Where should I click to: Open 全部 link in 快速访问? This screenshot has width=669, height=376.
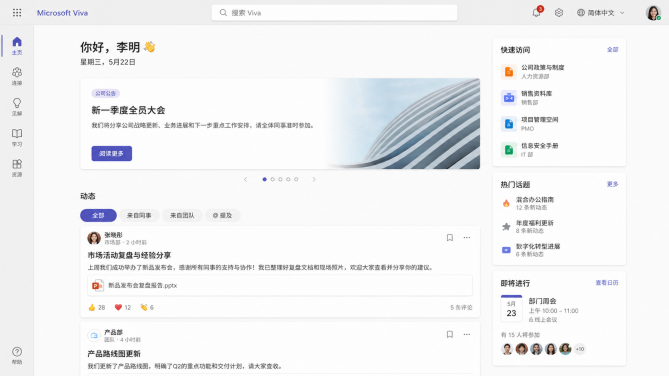click(x=613, y=50)
